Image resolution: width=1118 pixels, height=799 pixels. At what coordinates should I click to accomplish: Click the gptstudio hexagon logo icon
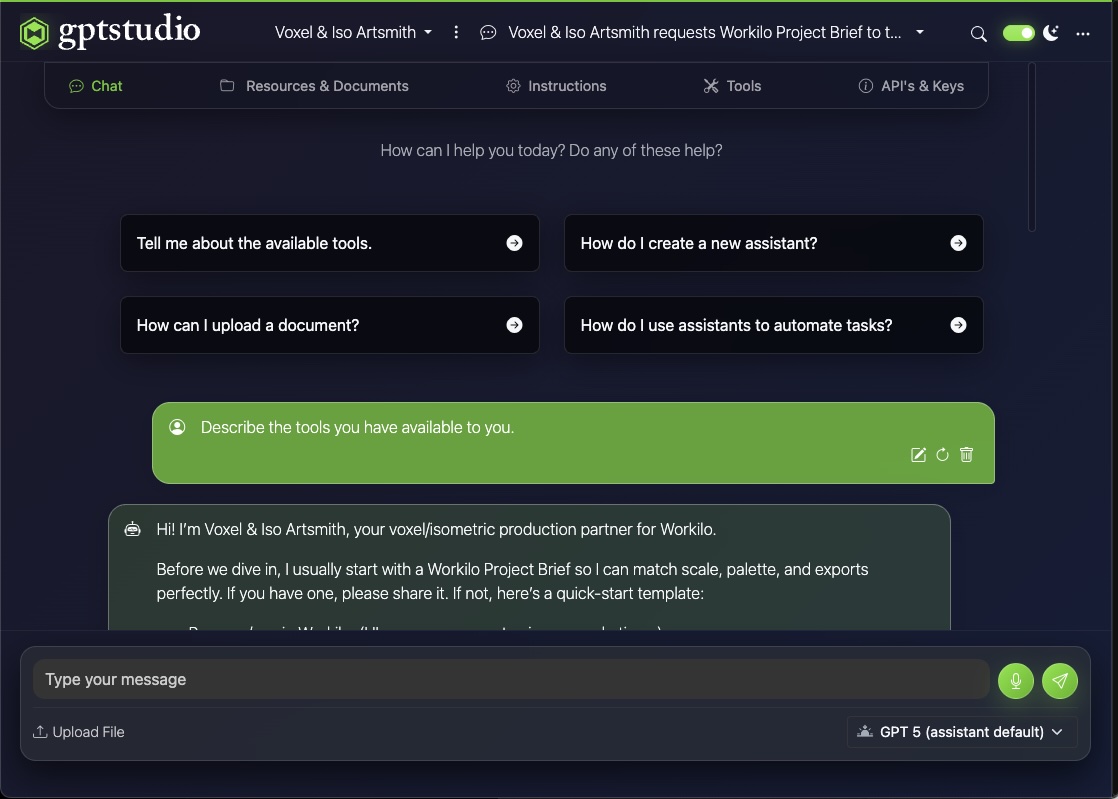pos(33,31)
